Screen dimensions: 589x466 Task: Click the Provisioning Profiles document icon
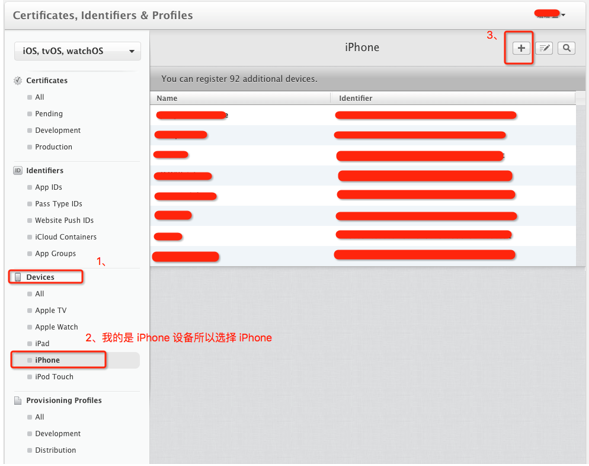pyautogui.click(x=18, y=400)
